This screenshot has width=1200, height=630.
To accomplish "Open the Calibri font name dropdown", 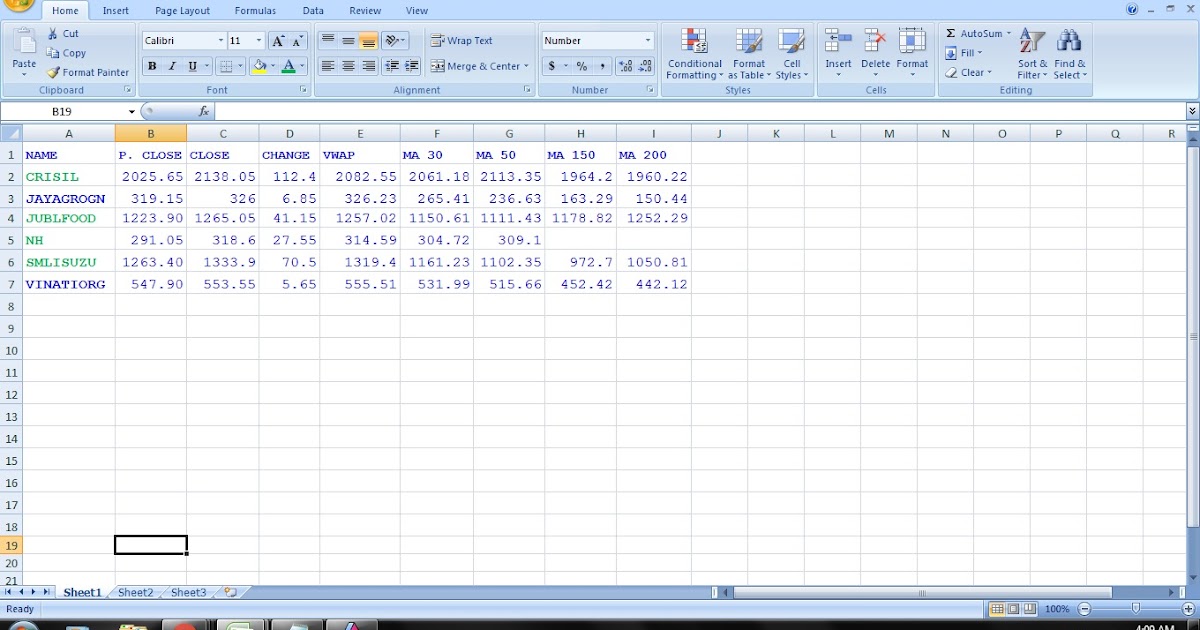I will [220, 41].
